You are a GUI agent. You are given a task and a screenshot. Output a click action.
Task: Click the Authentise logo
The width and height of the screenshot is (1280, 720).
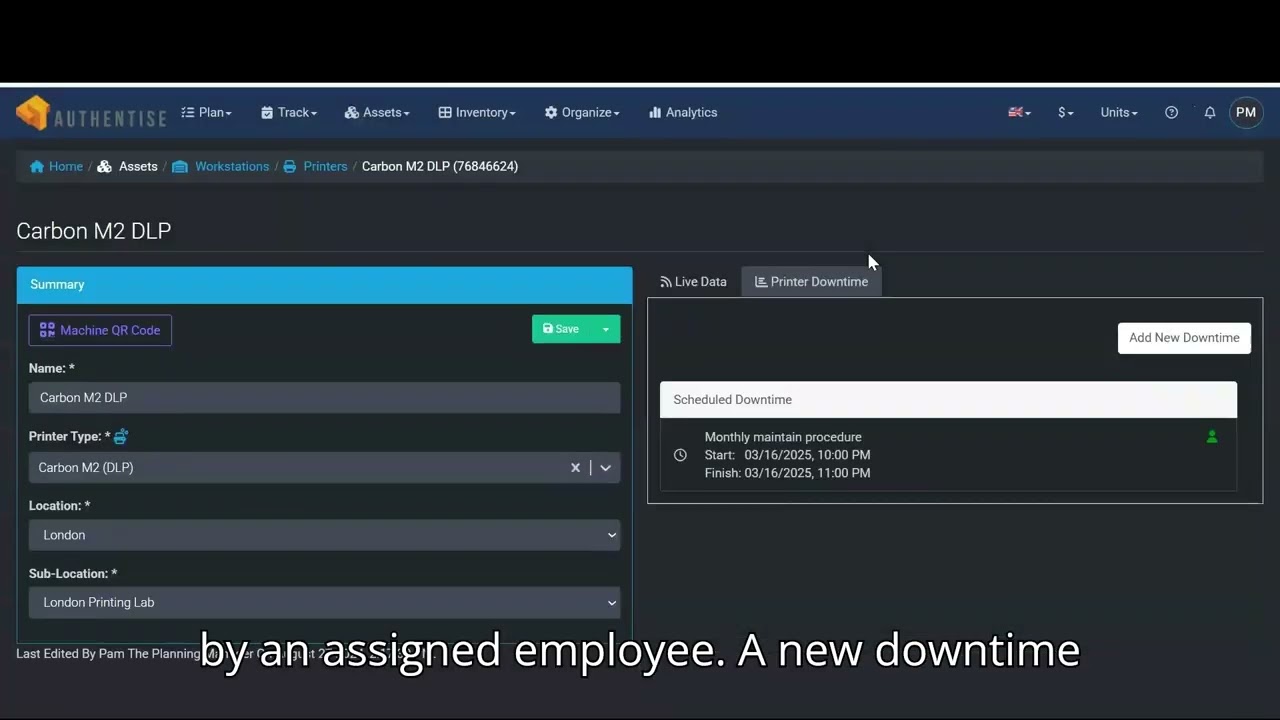coord(91,113)
